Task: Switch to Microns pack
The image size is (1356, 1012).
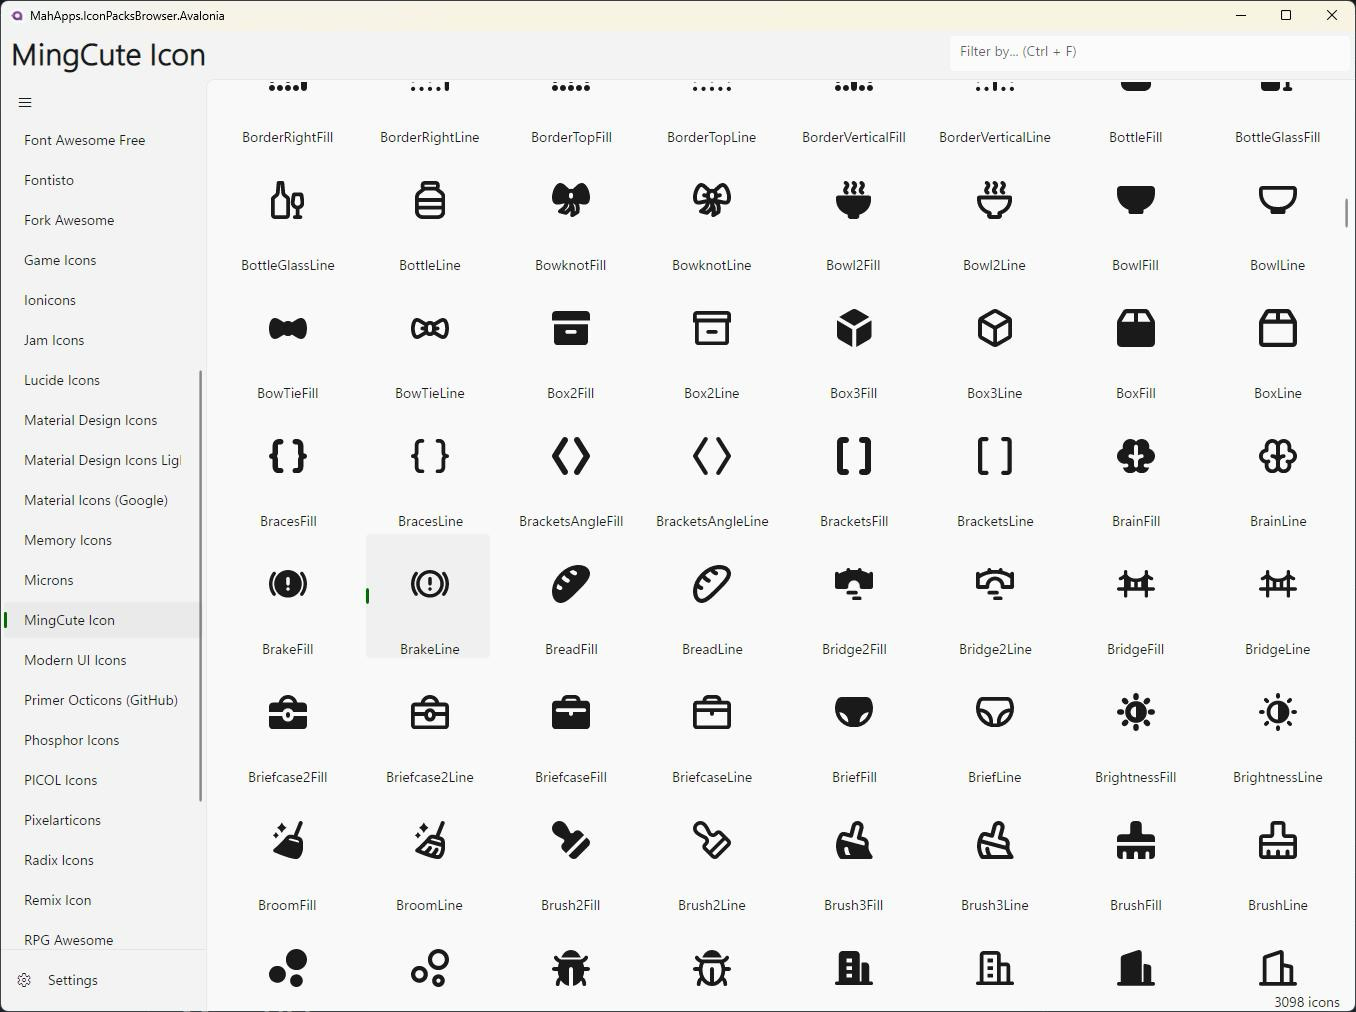Action: (103, 580)
